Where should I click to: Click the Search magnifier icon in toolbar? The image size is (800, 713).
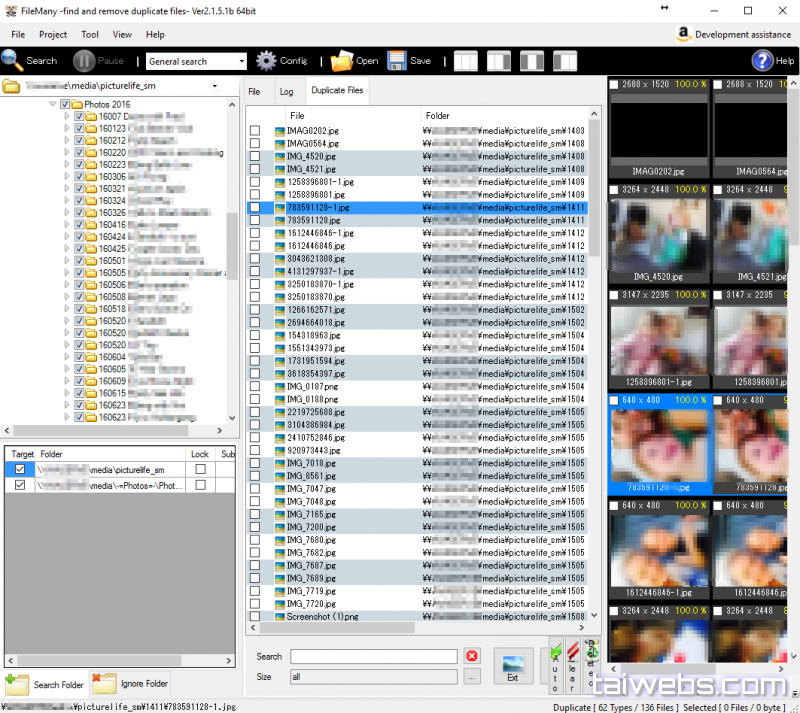coord(14,60)
